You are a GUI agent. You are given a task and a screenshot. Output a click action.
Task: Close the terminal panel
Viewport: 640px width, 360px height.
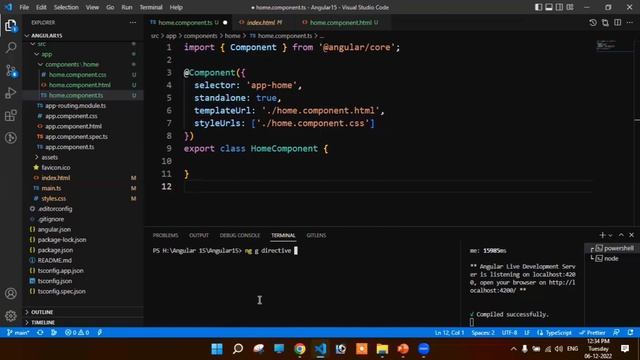(631, 235)
